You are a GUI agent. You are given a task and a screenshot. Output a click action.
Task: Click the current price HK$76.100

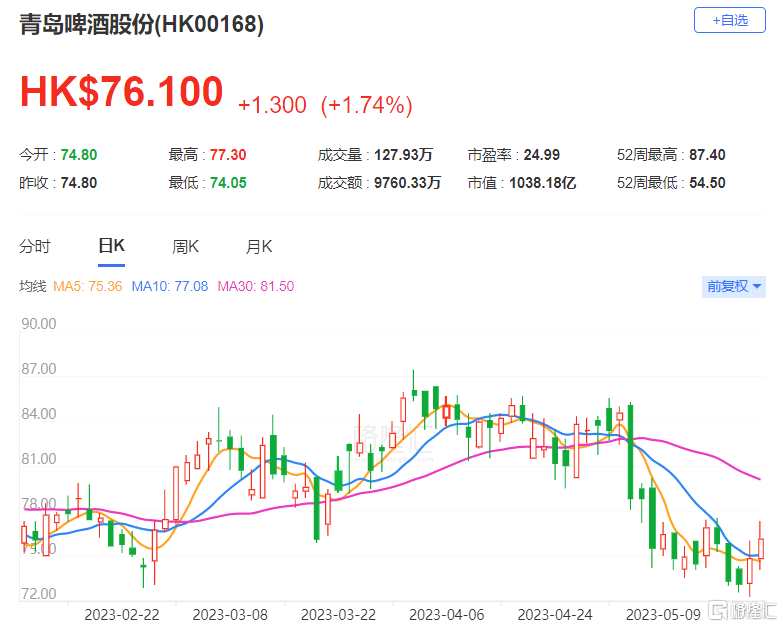click(x=121, y=92)
